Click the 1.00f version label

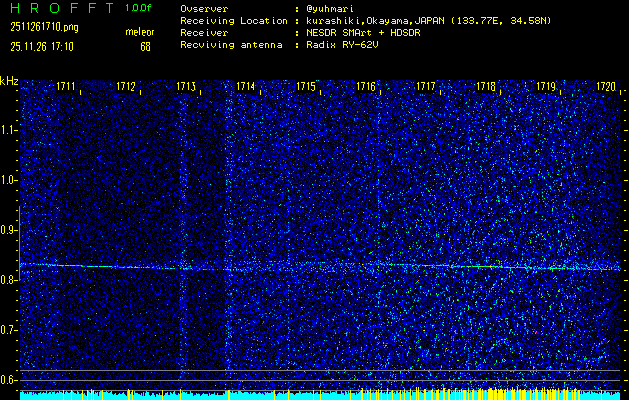tap(138, 8)
